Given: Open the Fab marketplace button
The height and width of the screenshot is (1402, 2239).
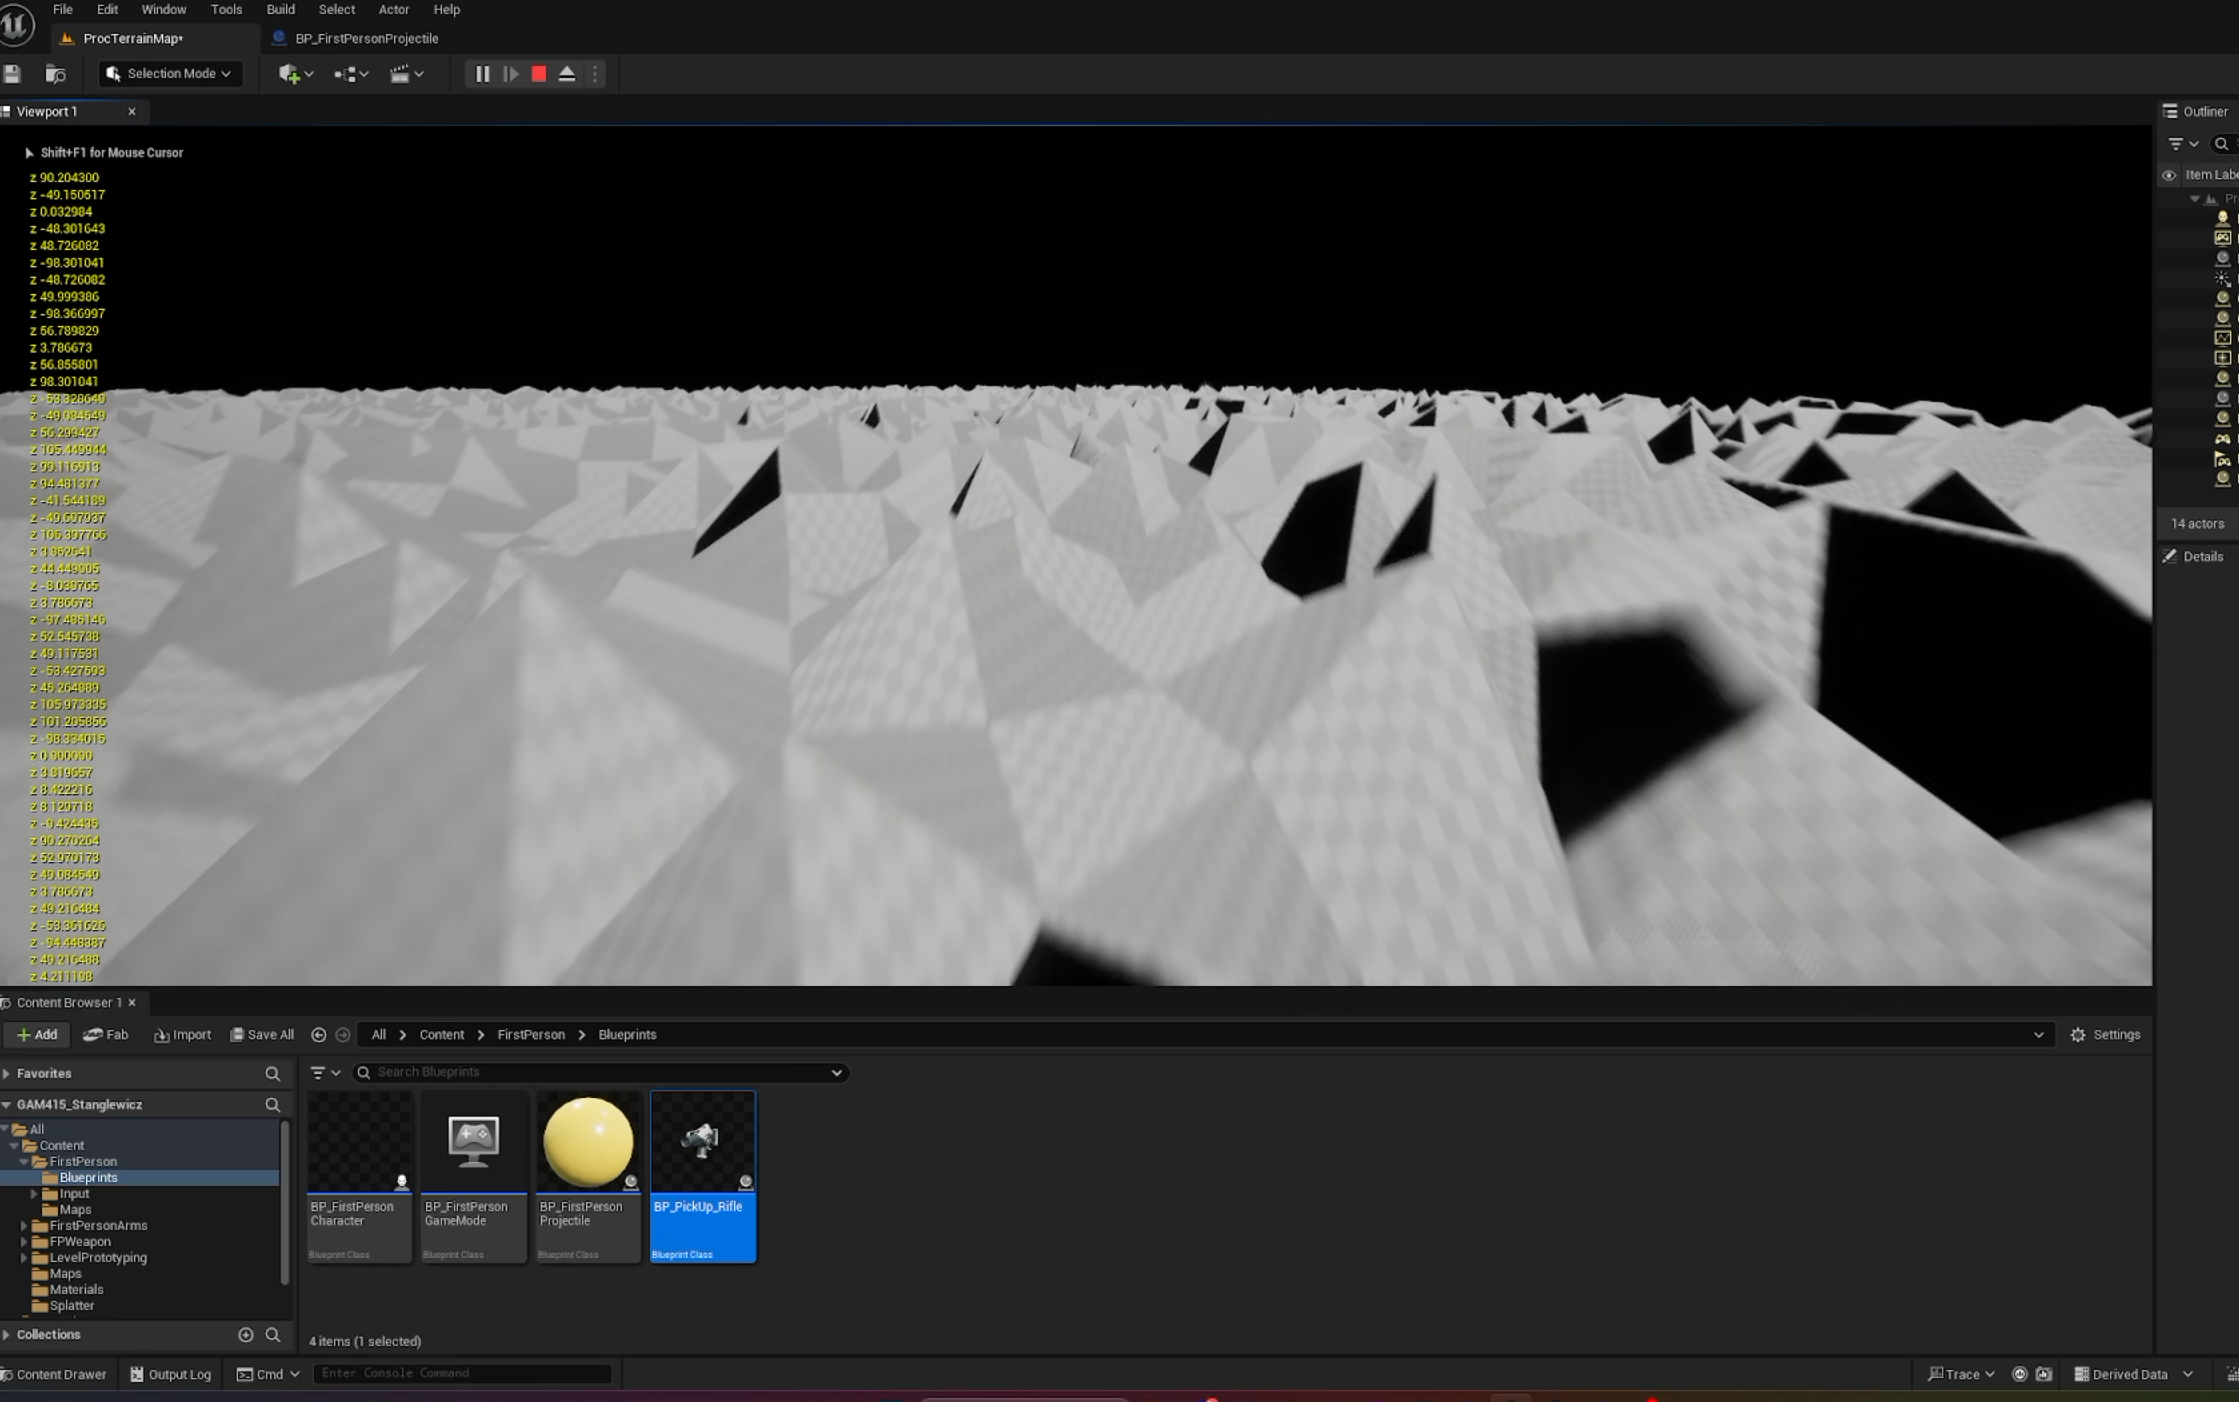Looking at the screenshot, I should (105, 1035).
